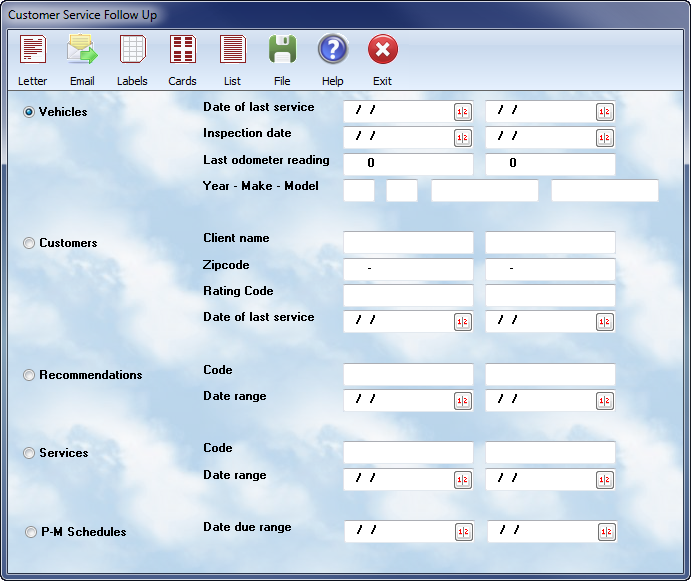Choose the P-M Schedules radio button
The image size is (691, 581).
click(x=30, y=532)
